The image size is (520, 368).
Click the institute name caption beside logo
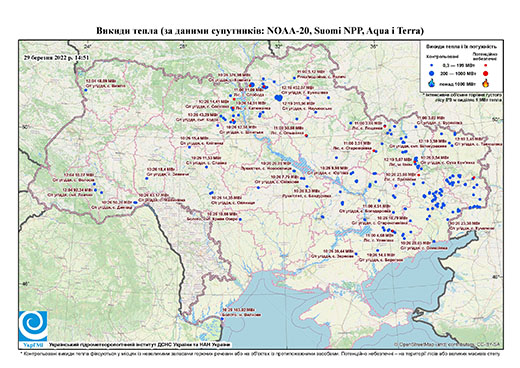[139, 345]
